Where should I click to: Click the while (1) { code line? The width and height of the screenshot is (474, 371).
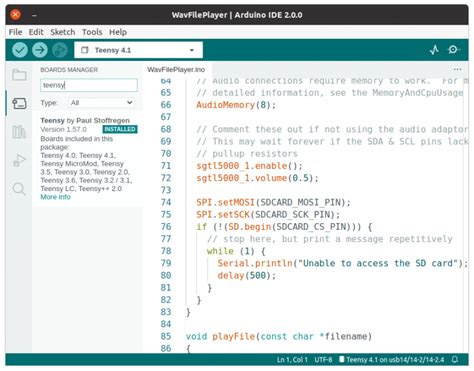point(236,251)
